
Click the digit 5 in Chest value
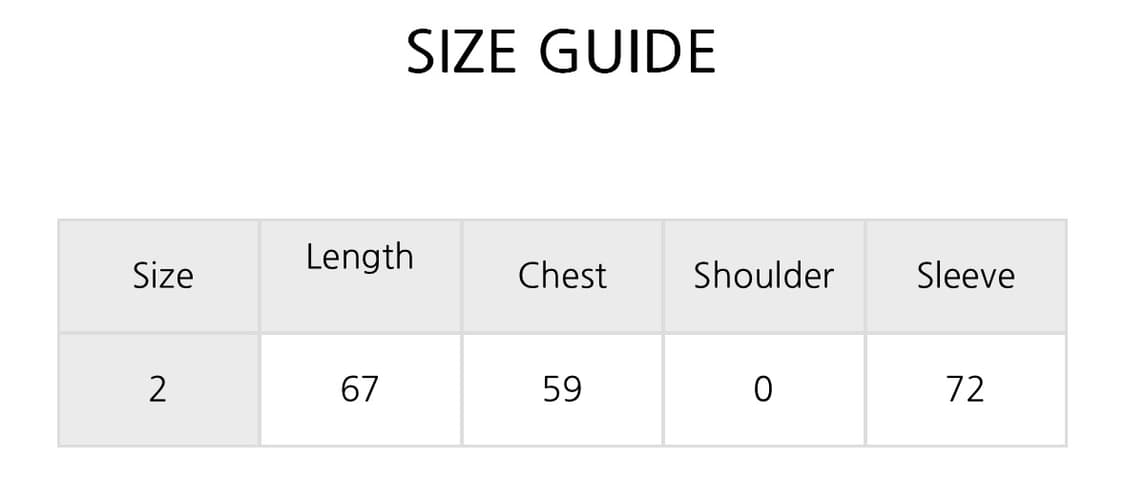pos(552,388)
